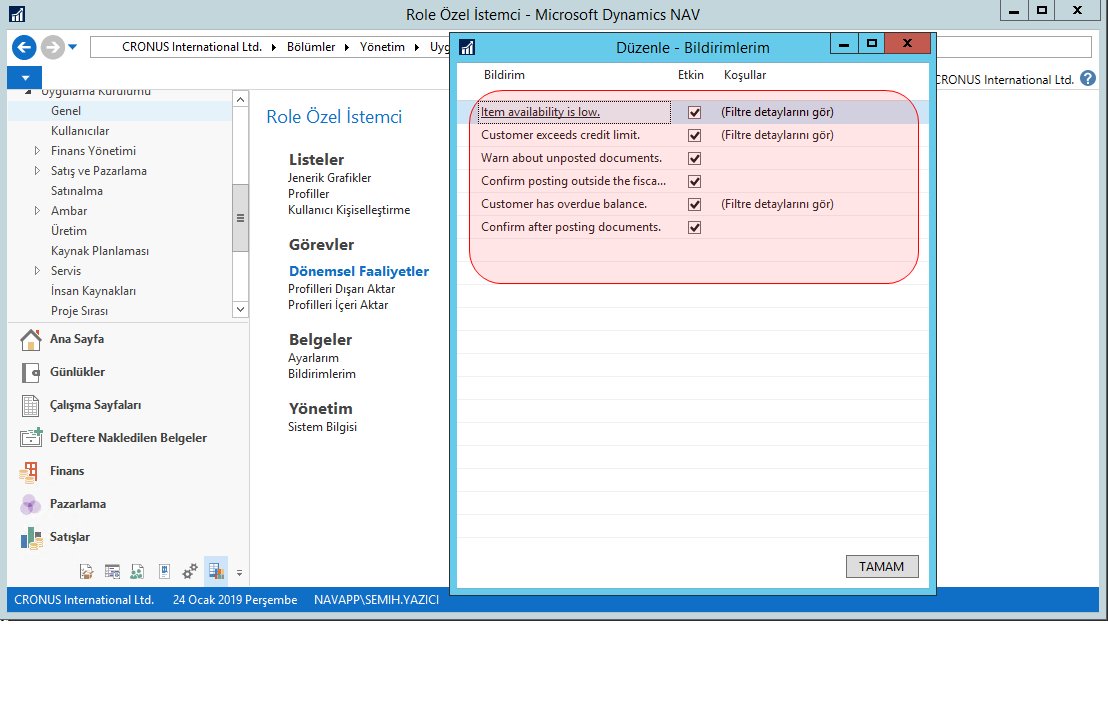
Task: Click the Deftere Nakledilen Belgeler icon
Action: tap(31, 438)
